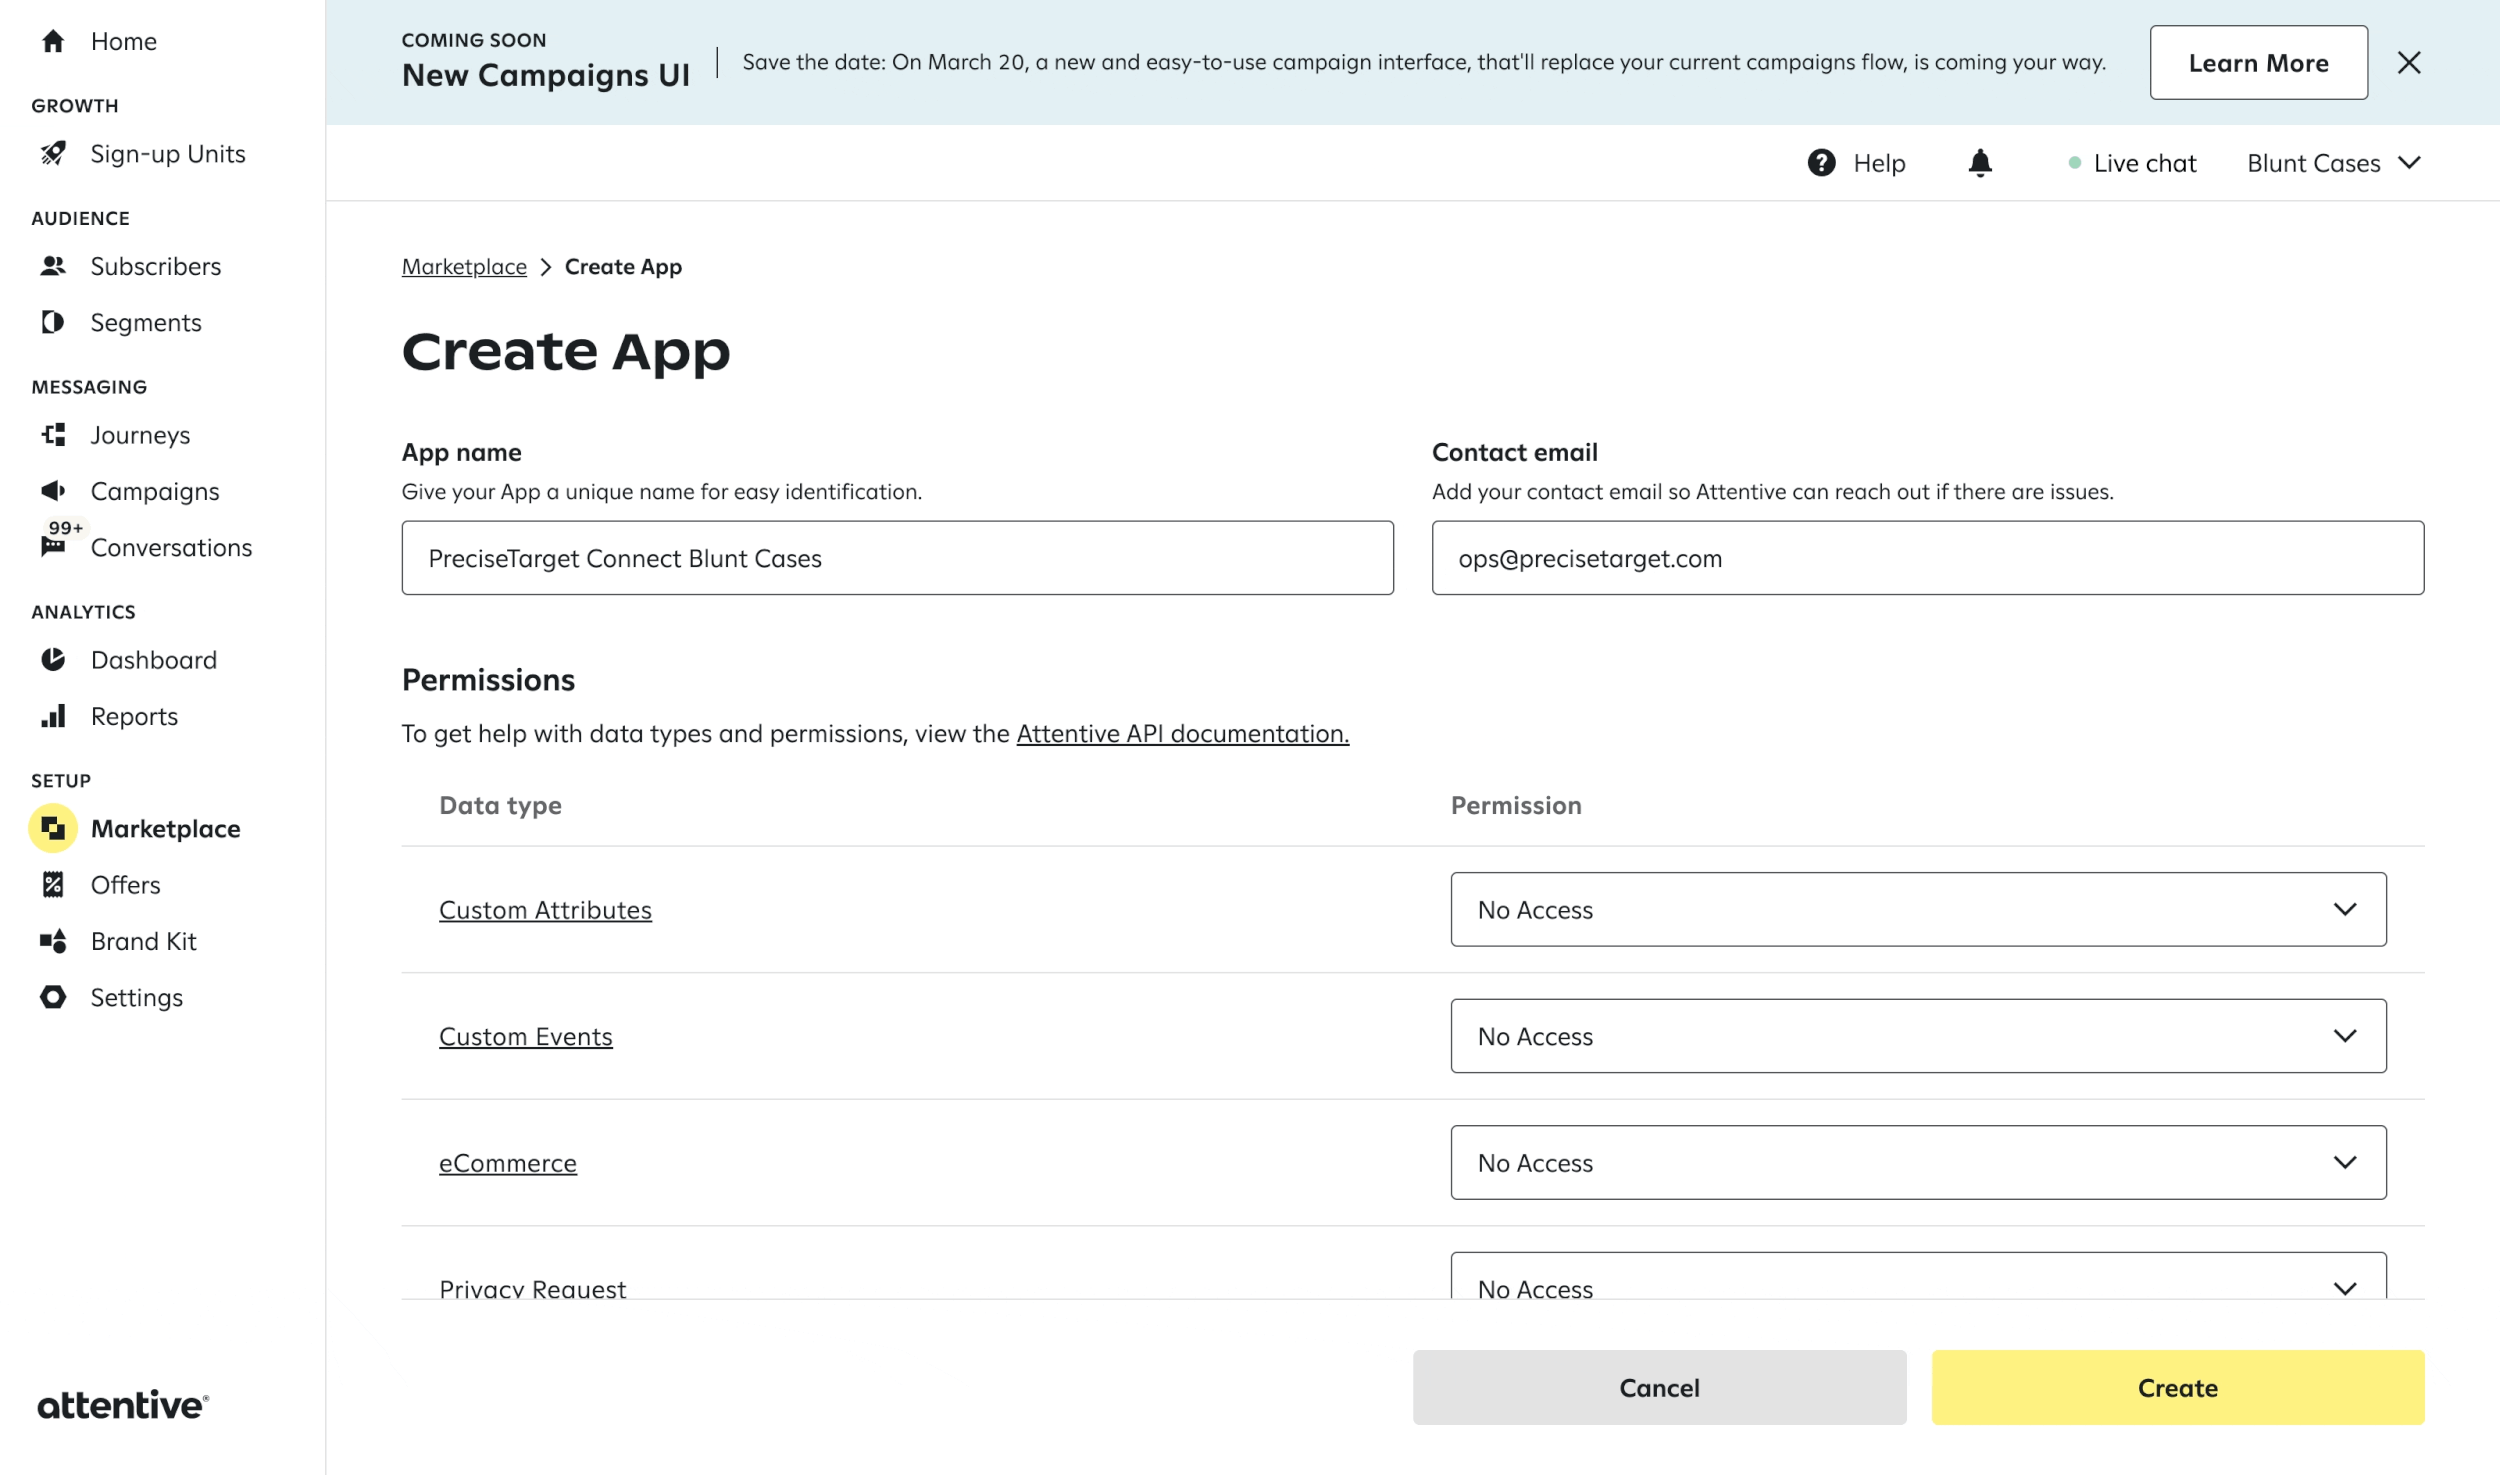Screen dimensions: 2500x1475
Task: Open Settings in the sidebar
Action: [136, 998]
